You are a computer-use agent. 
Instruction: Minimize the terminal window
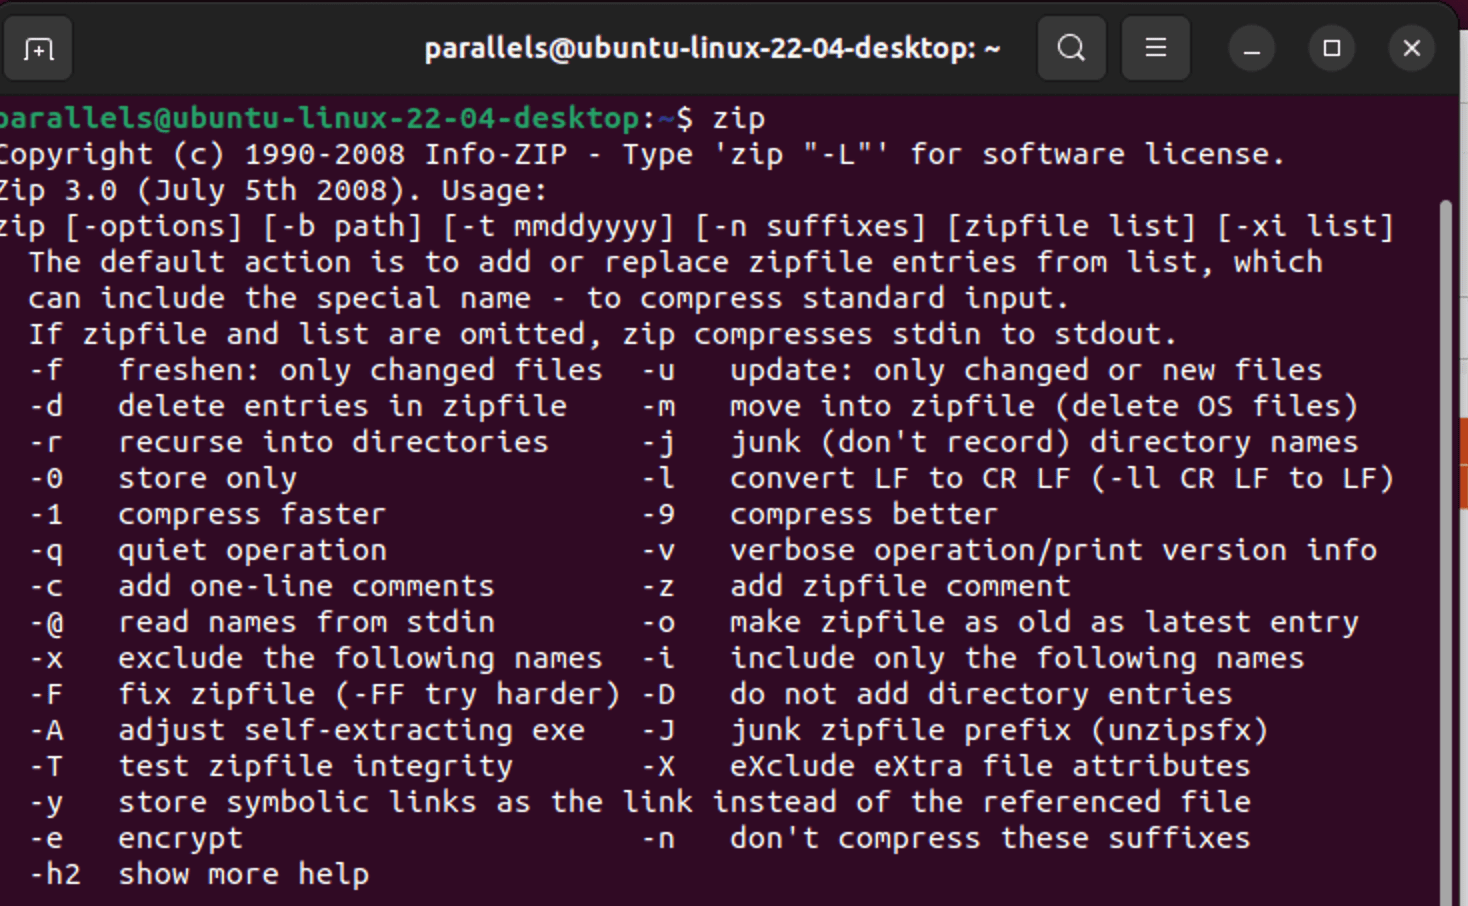[x=1252, y=47]
